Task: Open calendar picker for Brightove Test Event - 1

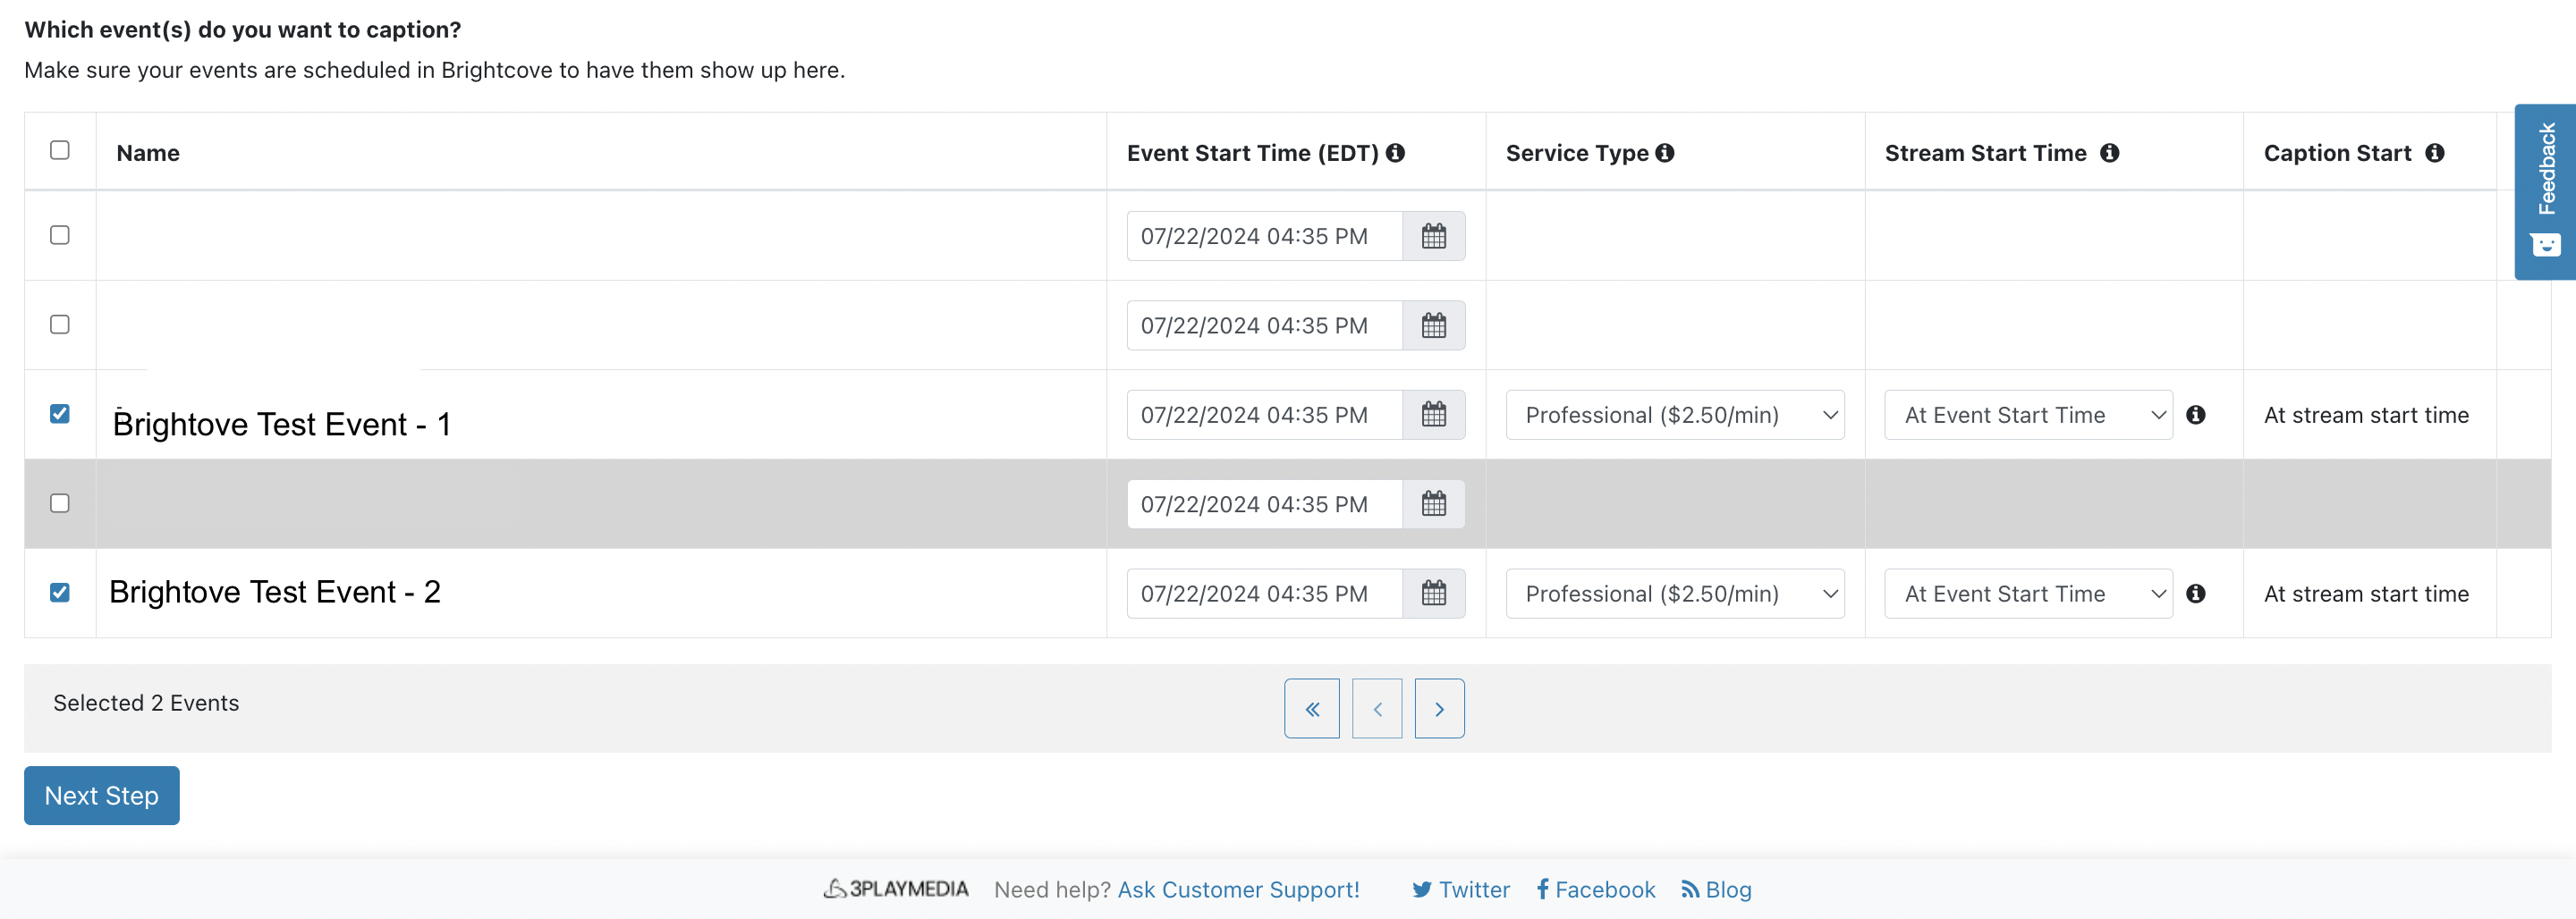Action: coord(1433,415)
